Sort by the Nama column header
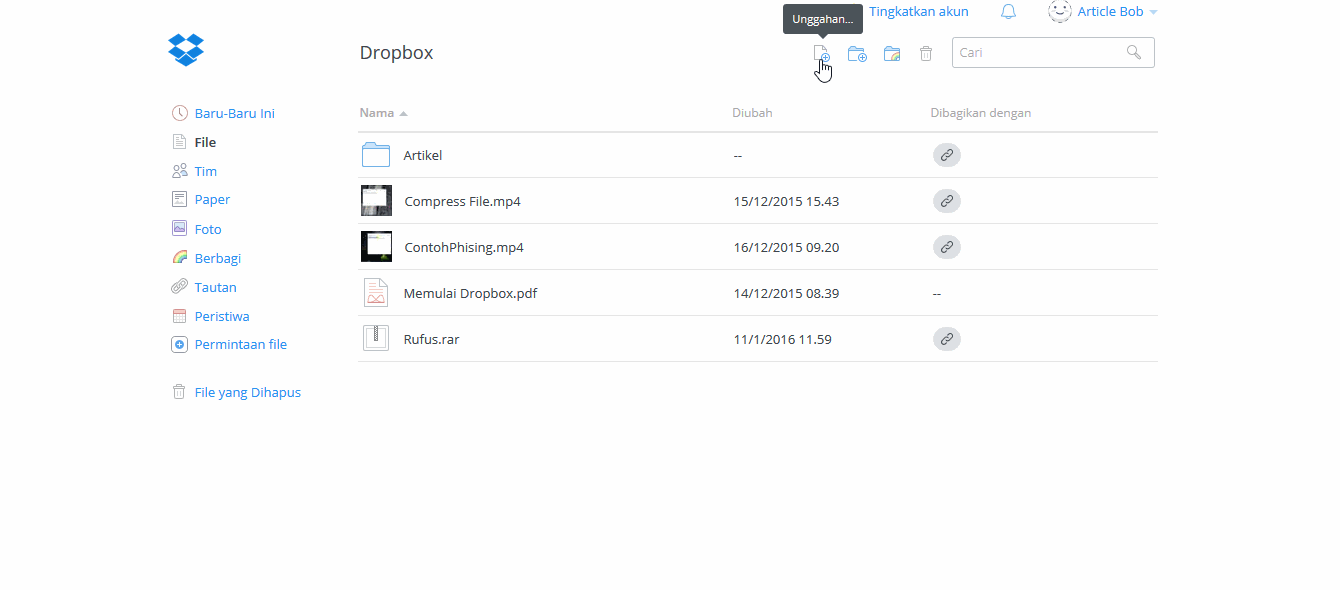This screenshot has width=1340, height=590. pos(377,113)
